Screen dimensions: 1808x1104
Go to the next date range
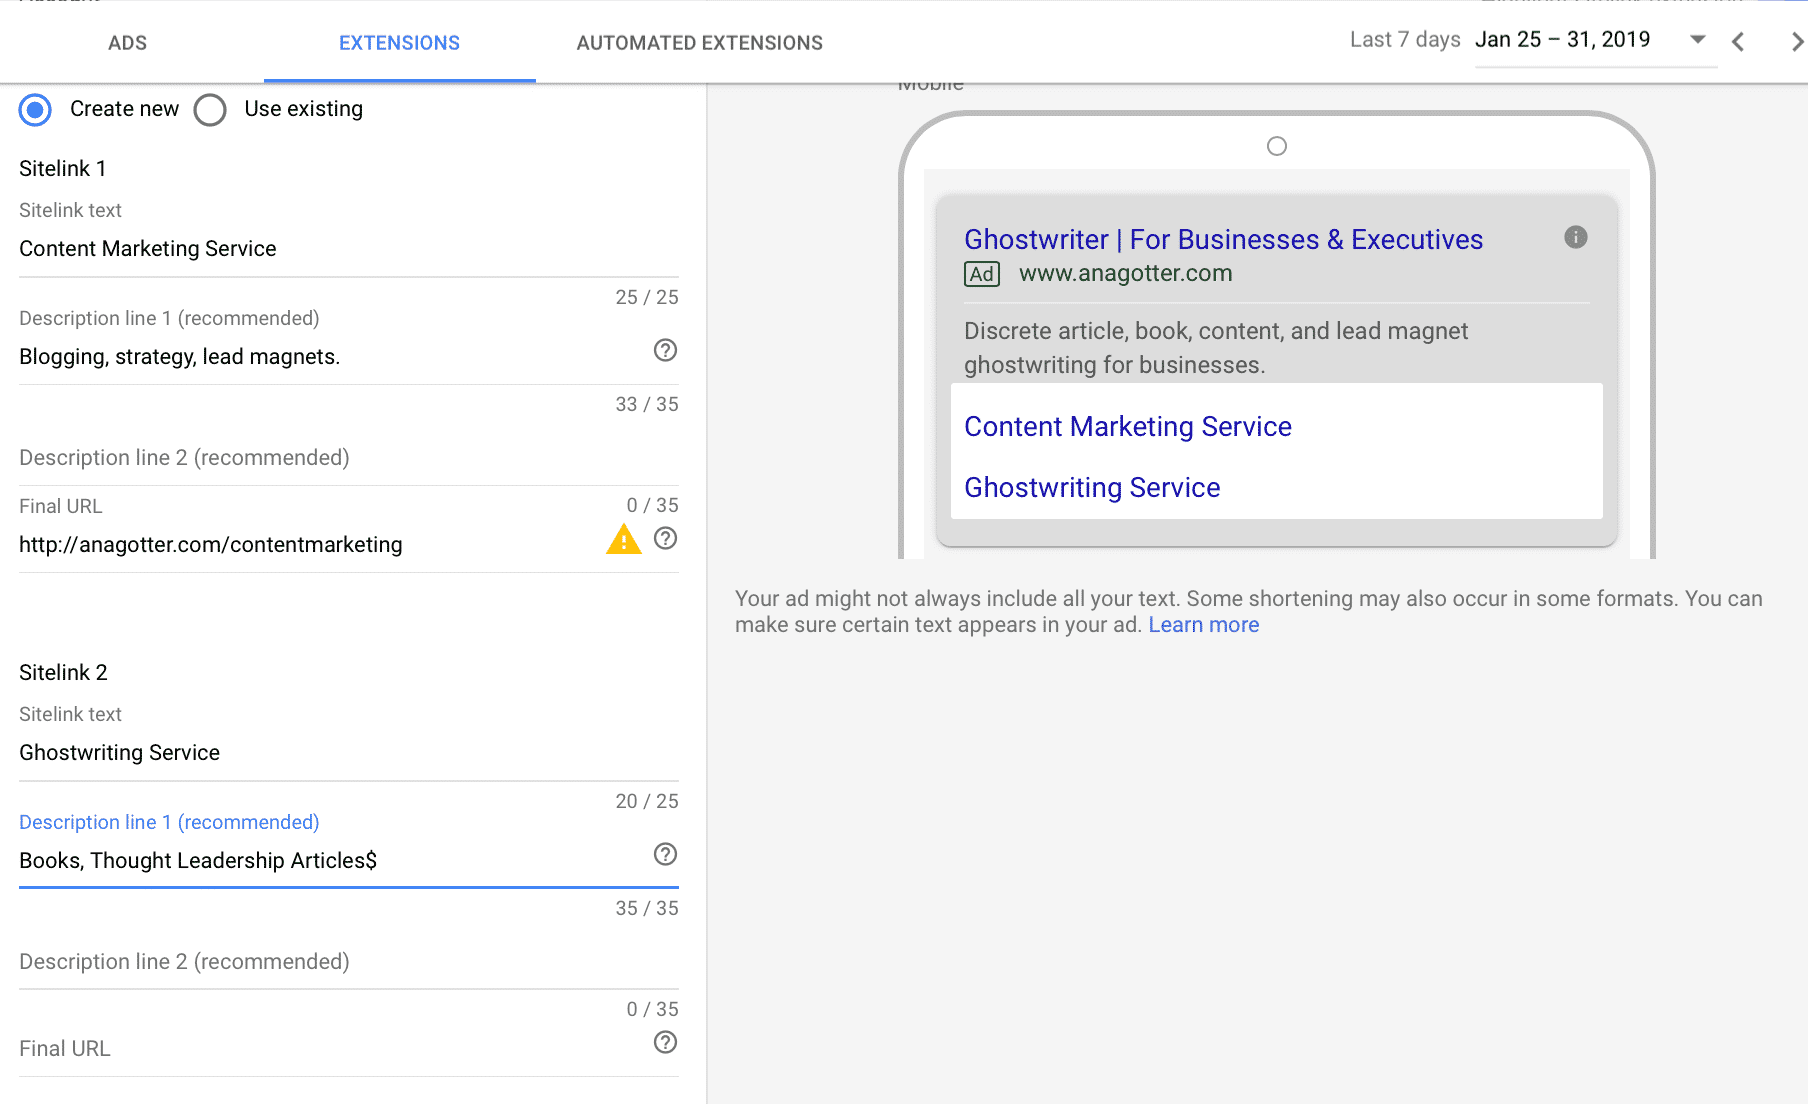pos(1796,41)
